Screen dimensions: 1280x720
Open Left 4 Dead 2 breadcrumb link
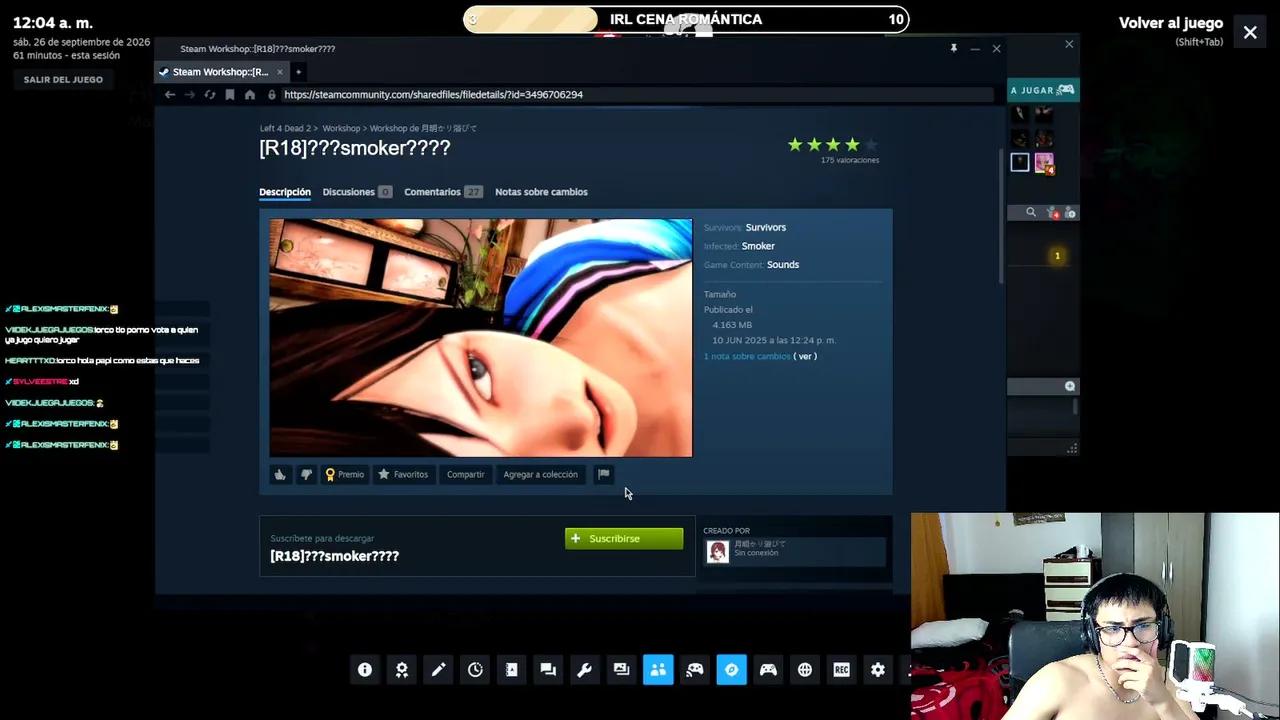[285, 128]
